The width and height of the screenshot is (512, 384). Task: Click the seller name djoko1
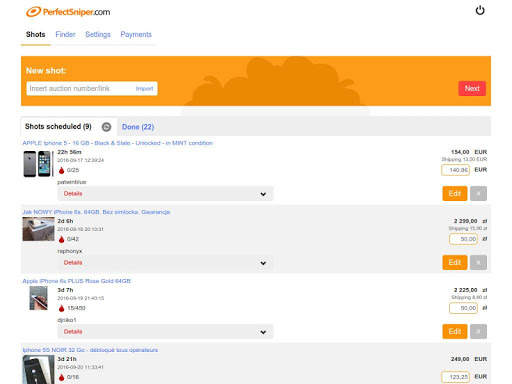tap(67, 320)
